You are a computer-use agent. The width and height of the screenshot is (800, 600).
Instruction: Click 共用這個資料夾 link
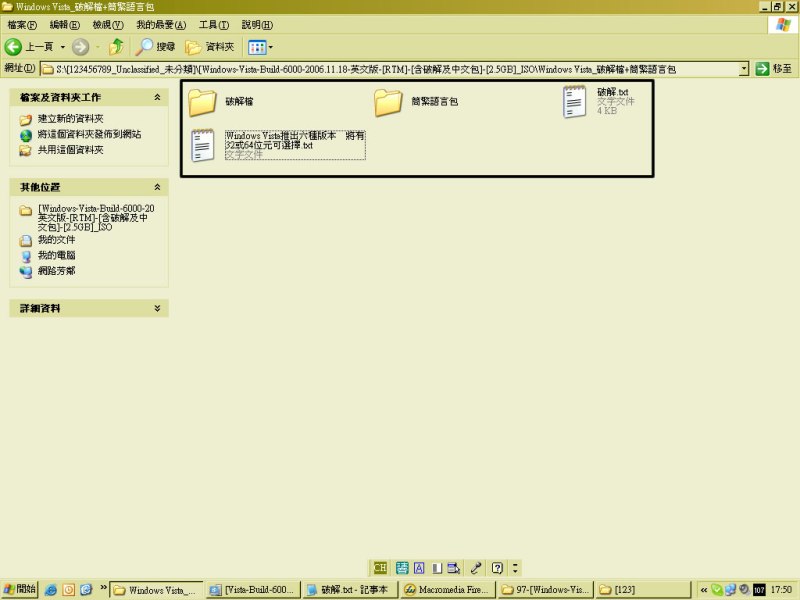[70, 150]
